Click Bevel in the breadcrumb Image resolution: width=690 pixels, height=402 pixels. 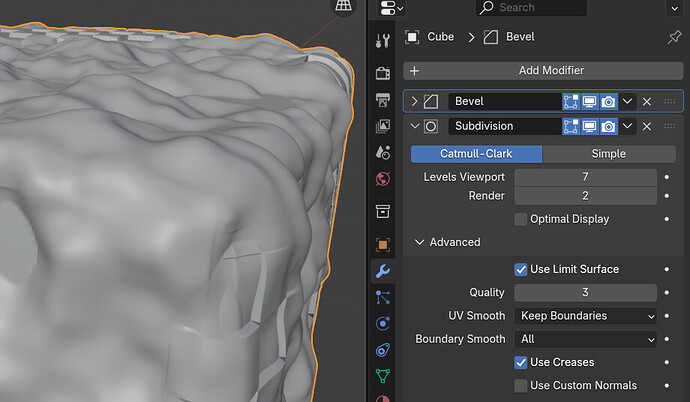click(x=520, y=37)
